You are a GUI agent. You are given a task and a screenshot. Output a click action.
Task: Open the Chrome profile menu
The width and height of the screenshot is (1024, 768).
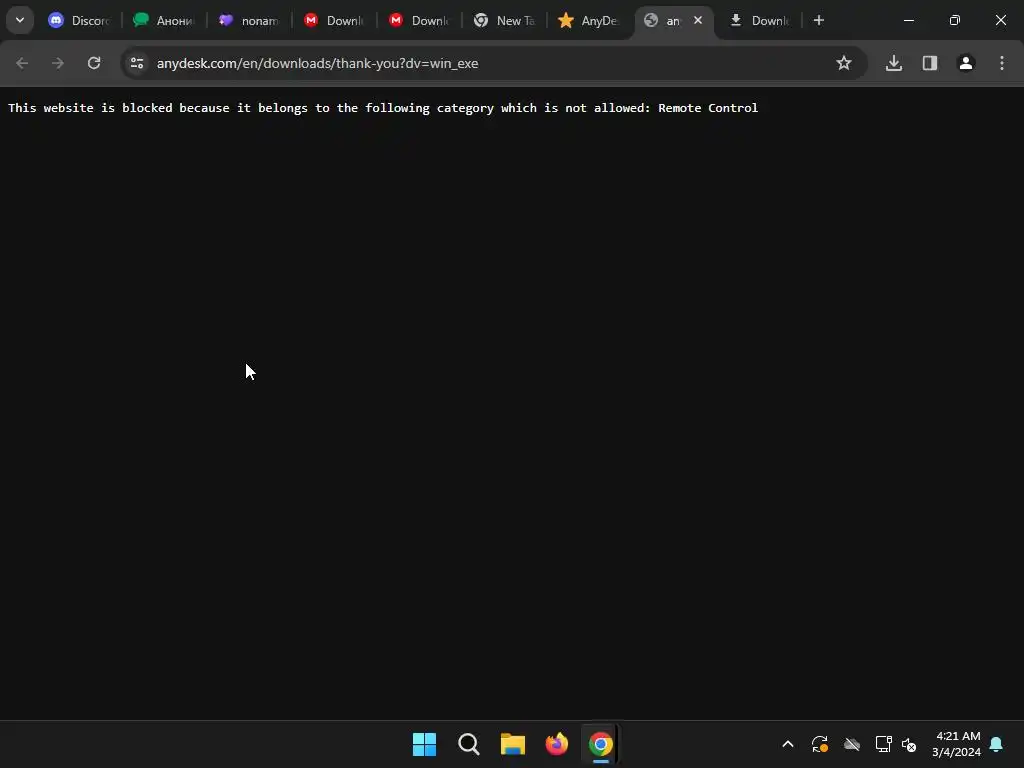point(966,63)
